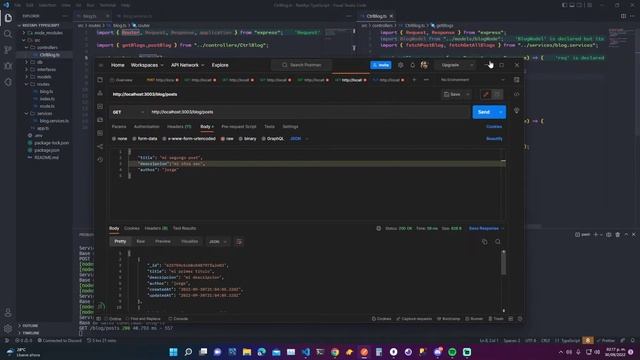Click Postman Invite button
The height and width of the screenshot is (360, 640).
tap(381, 65)
